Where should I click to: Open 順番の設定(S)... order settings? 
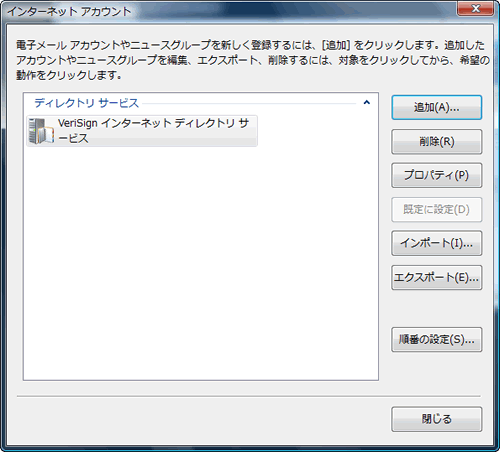[x=437, y=340]
